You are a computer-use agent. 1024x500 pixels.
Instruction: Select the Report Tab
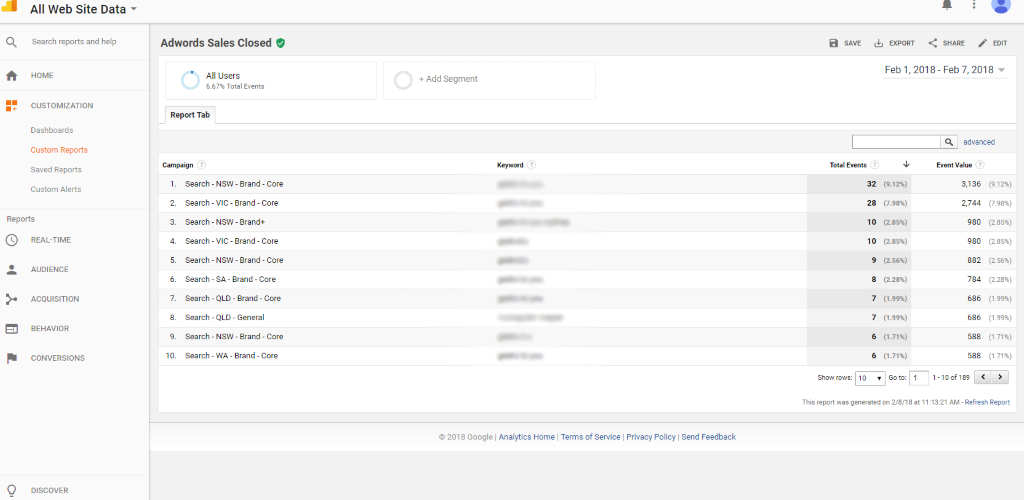(190, 115)
